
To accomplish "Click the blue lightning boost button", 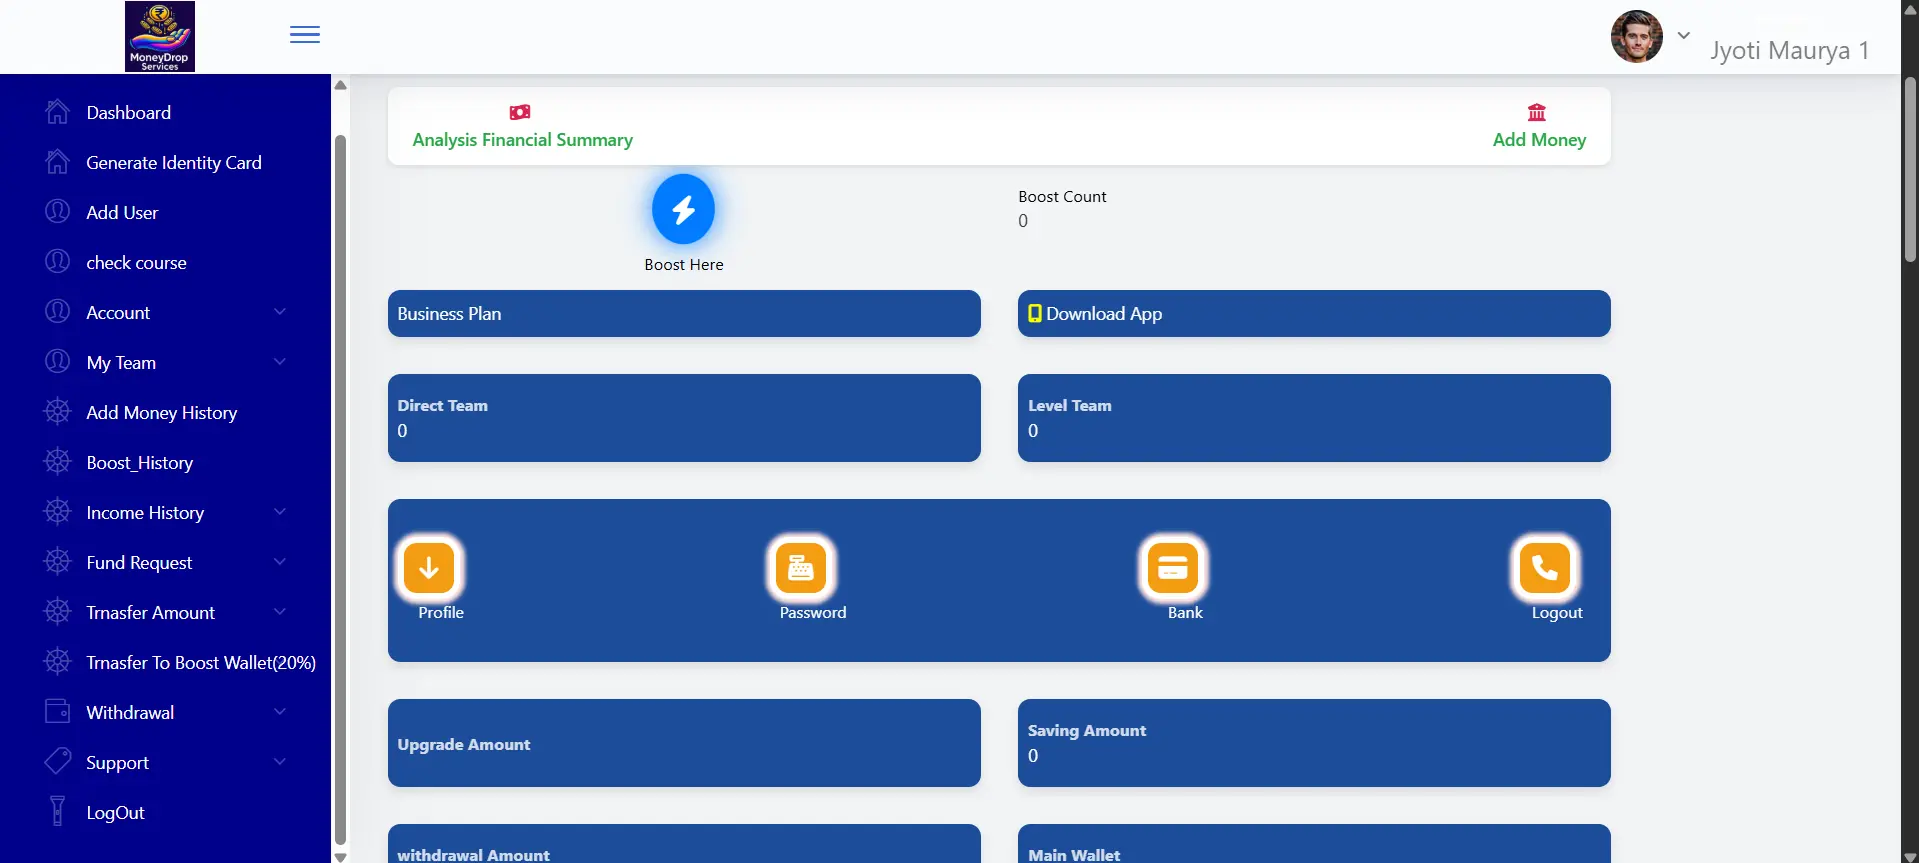I will coord(683,209).
